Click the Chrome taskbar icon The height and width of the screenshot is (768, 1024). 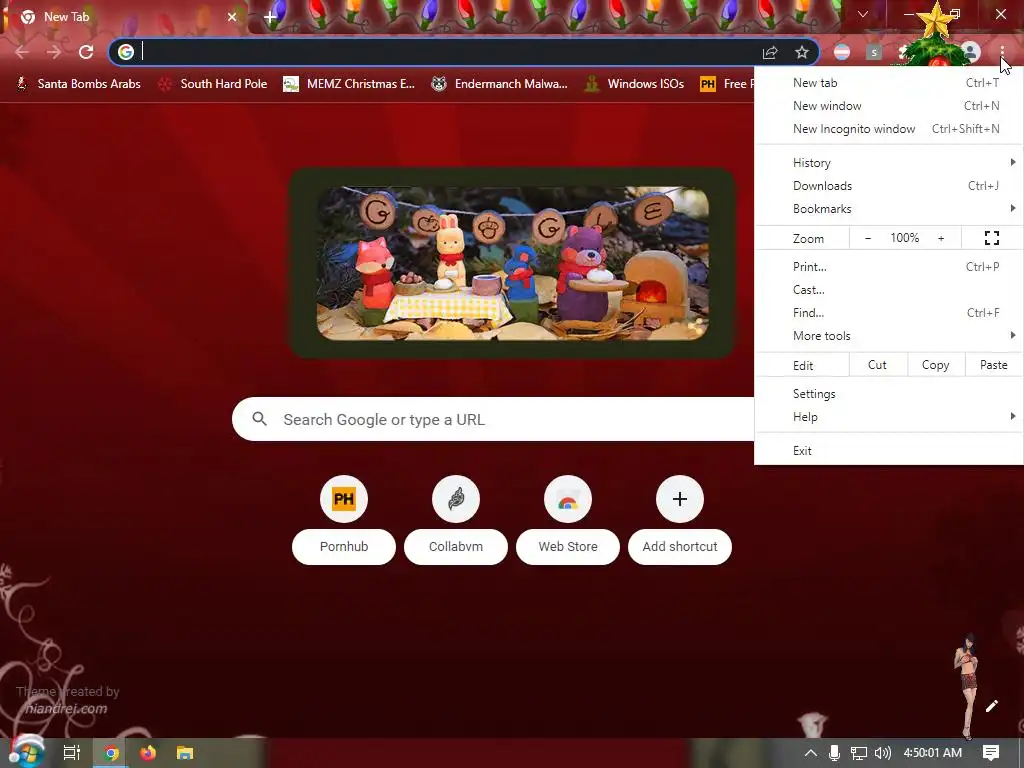click(111, 753)
